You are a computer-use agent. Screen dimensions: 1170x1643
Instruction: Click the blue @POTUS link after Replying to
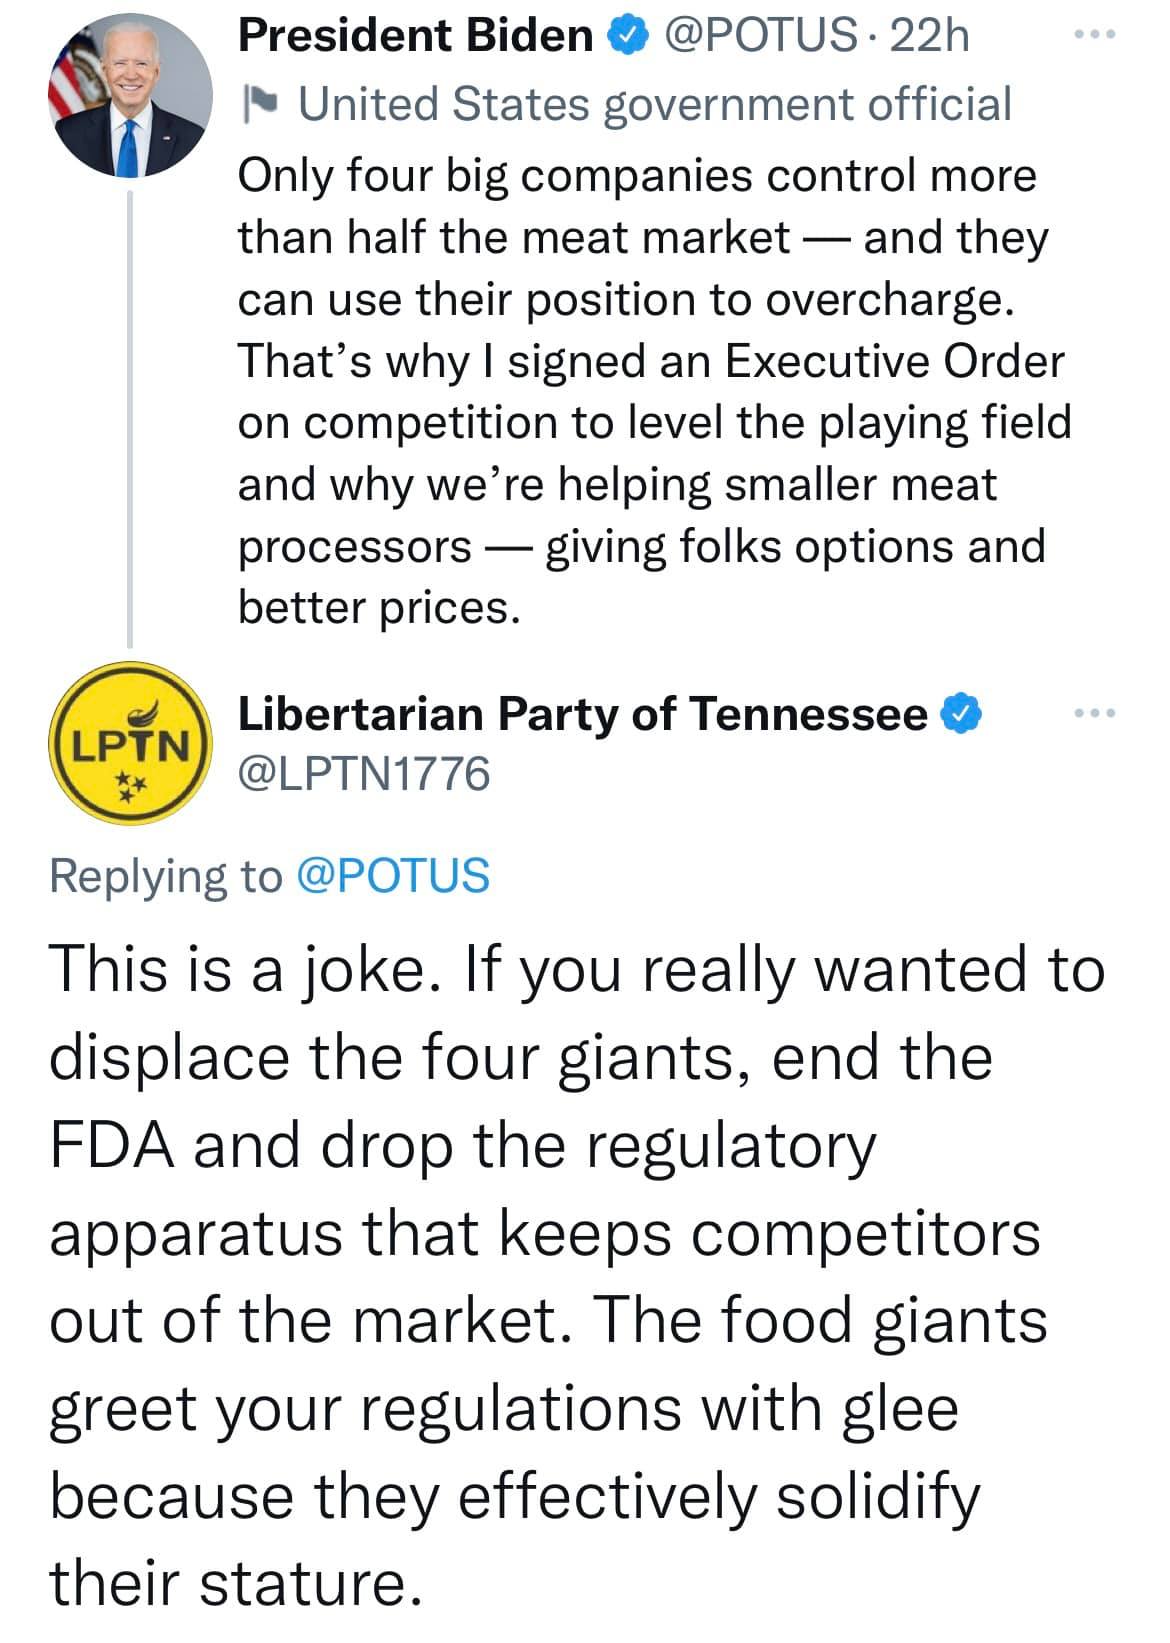coord(393,875)
